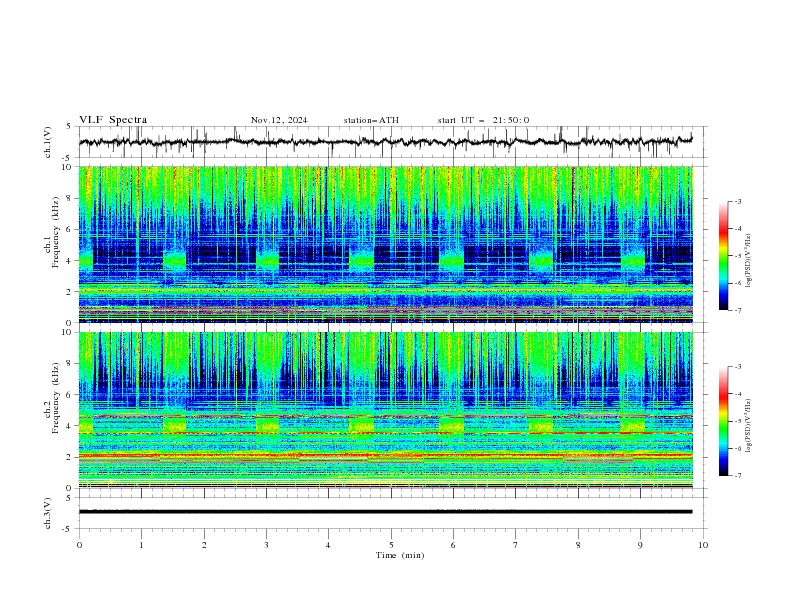This screenshot has height=612, width=792.
Task: Select the "start UT = 21:50:0" header text
Action: pos(483,120)
